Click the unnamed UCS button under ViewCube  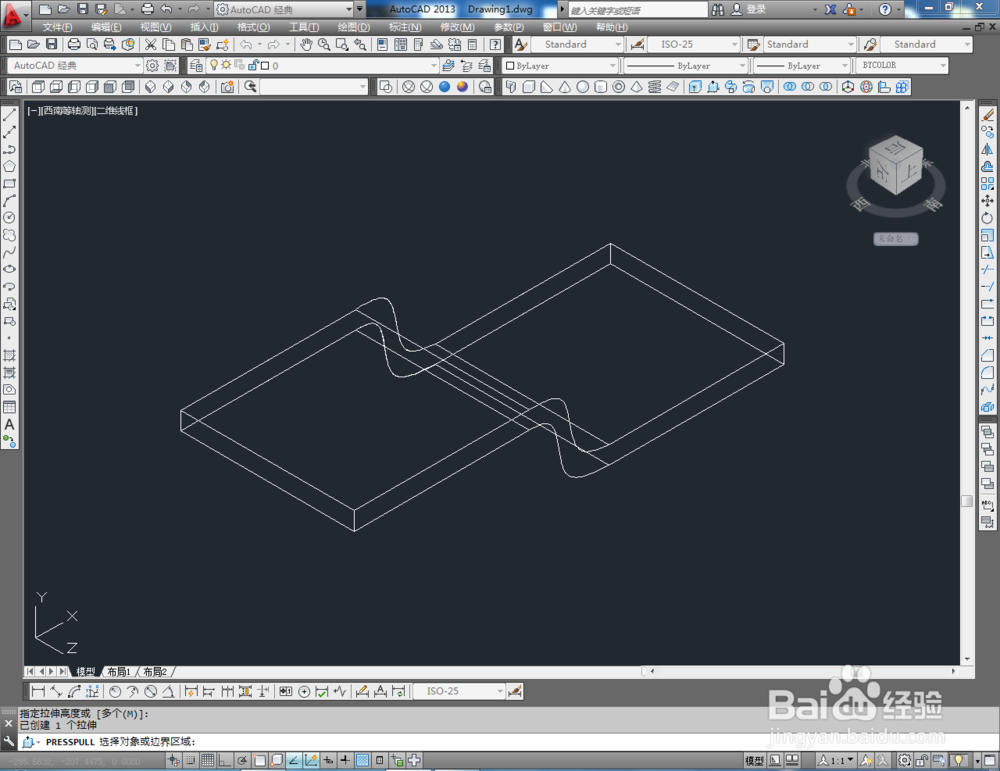(x=895, y=239)
